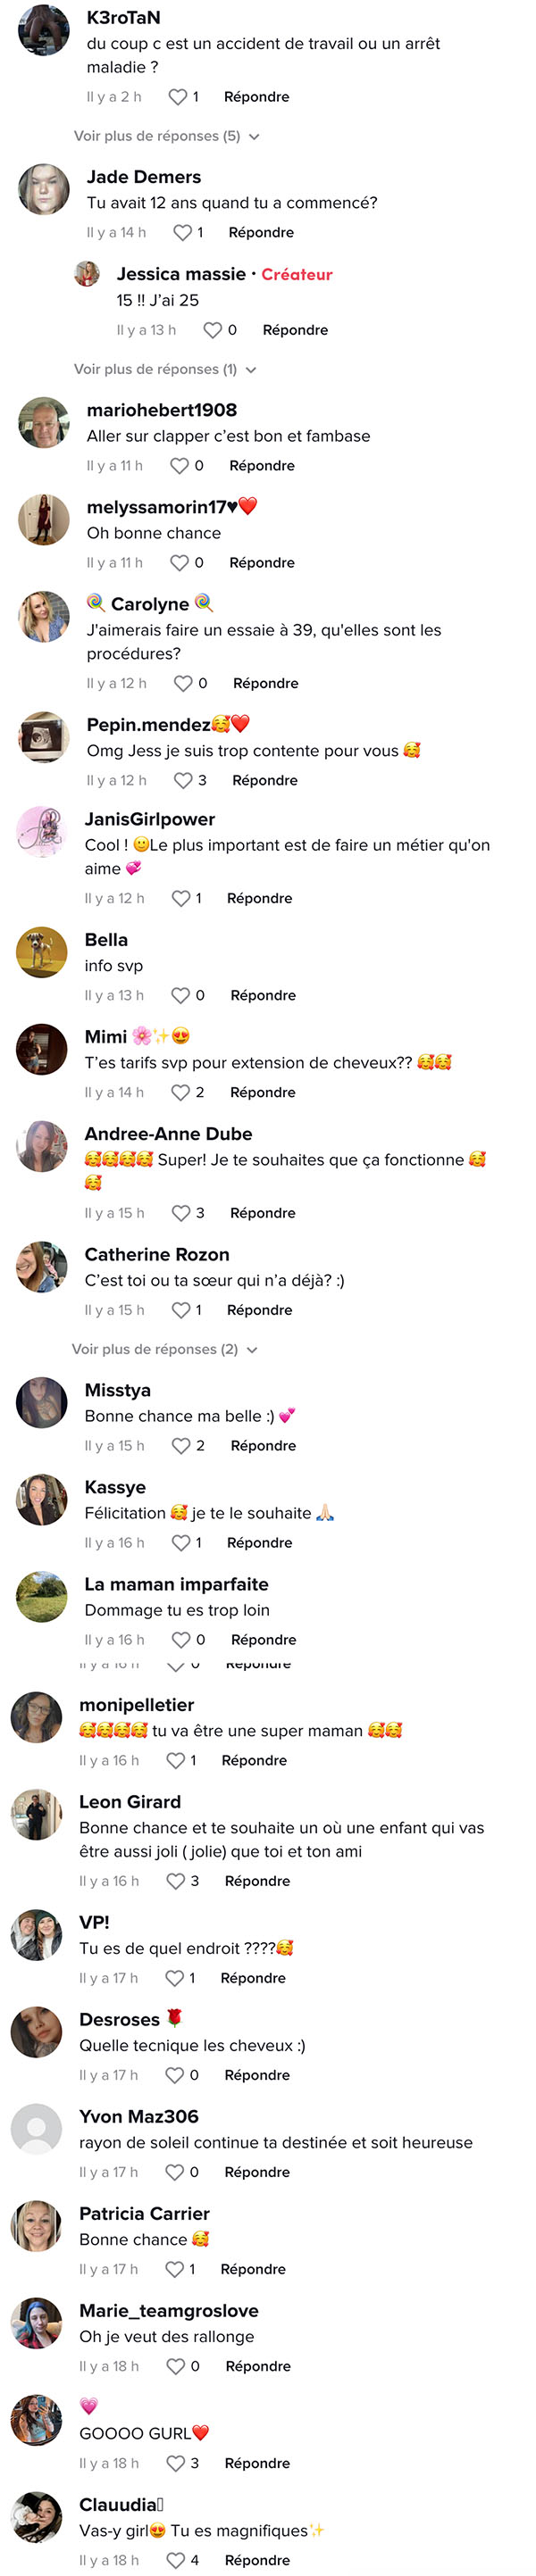Toggle like on Bella's info svp comment
Viewport: 536px width, 2576px height.
click(181, 995)
